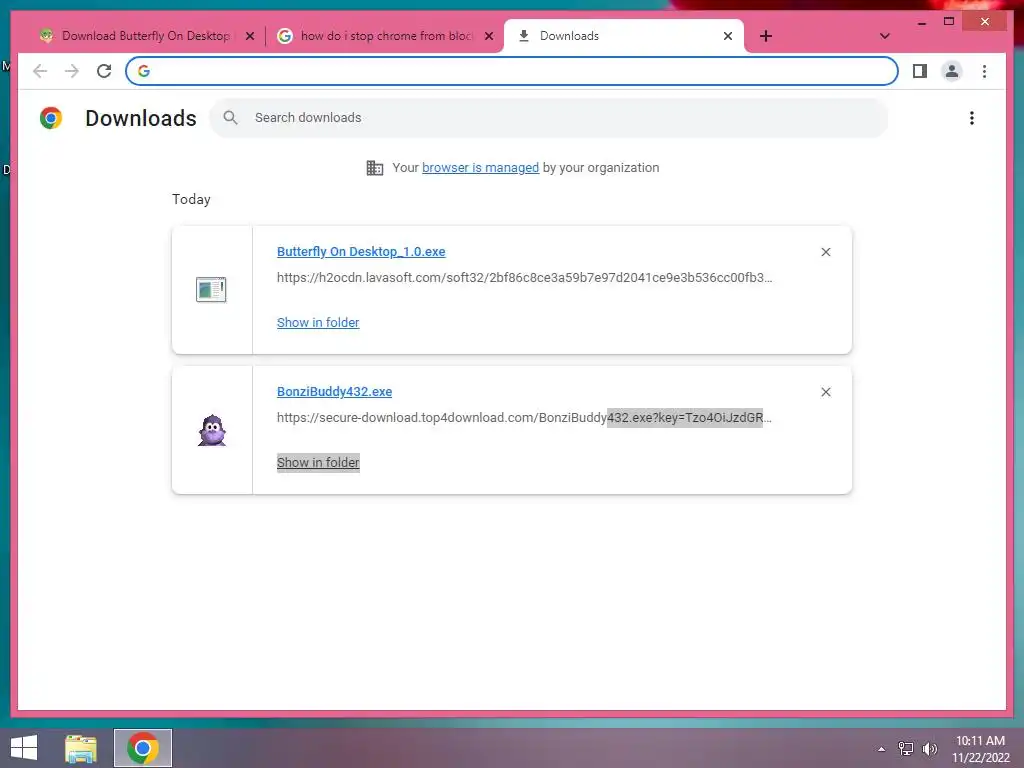Open the volume speaker tray icon
1024x768 pixels.
point(929,749)
